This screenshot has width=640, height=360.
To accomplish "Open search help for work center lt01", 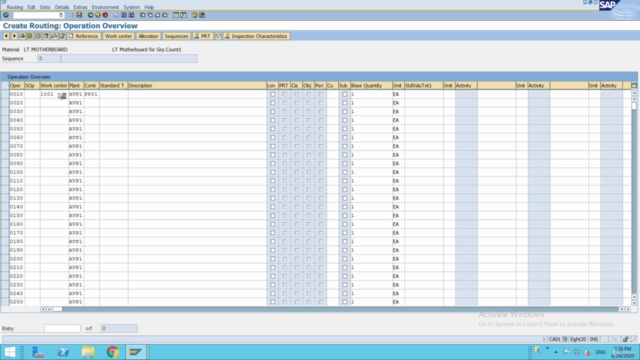I will 63,96.
